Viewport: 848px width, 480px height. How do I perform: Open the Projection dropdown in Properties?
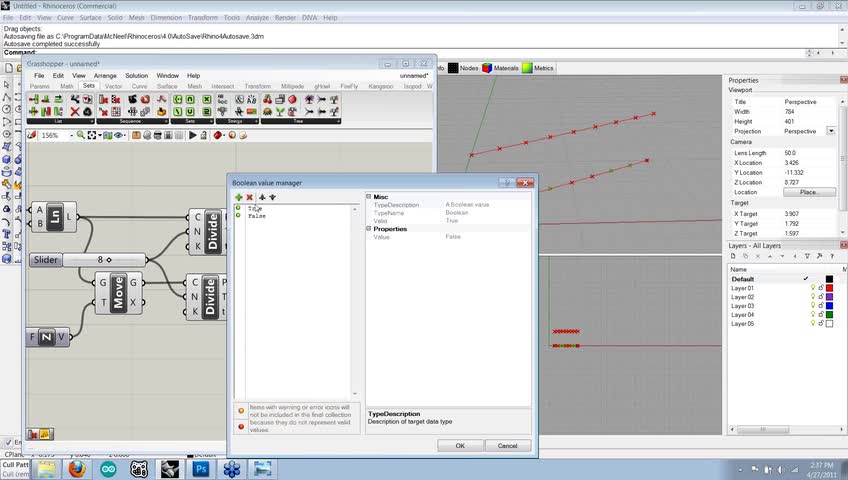[831, 131]
